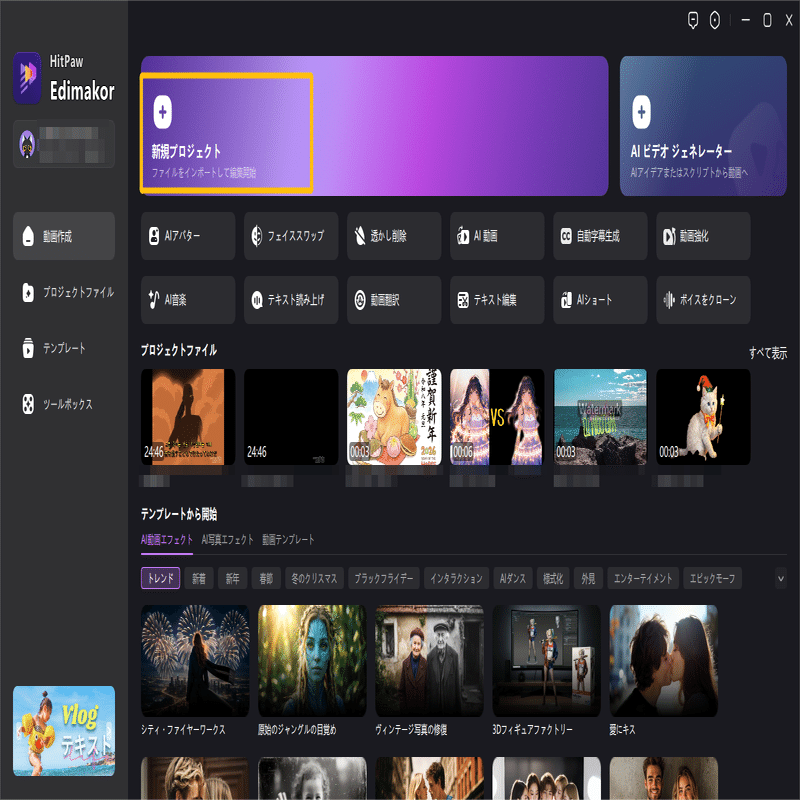Open the 原始のジャングルの目覚め template

[x=312, y=661]
